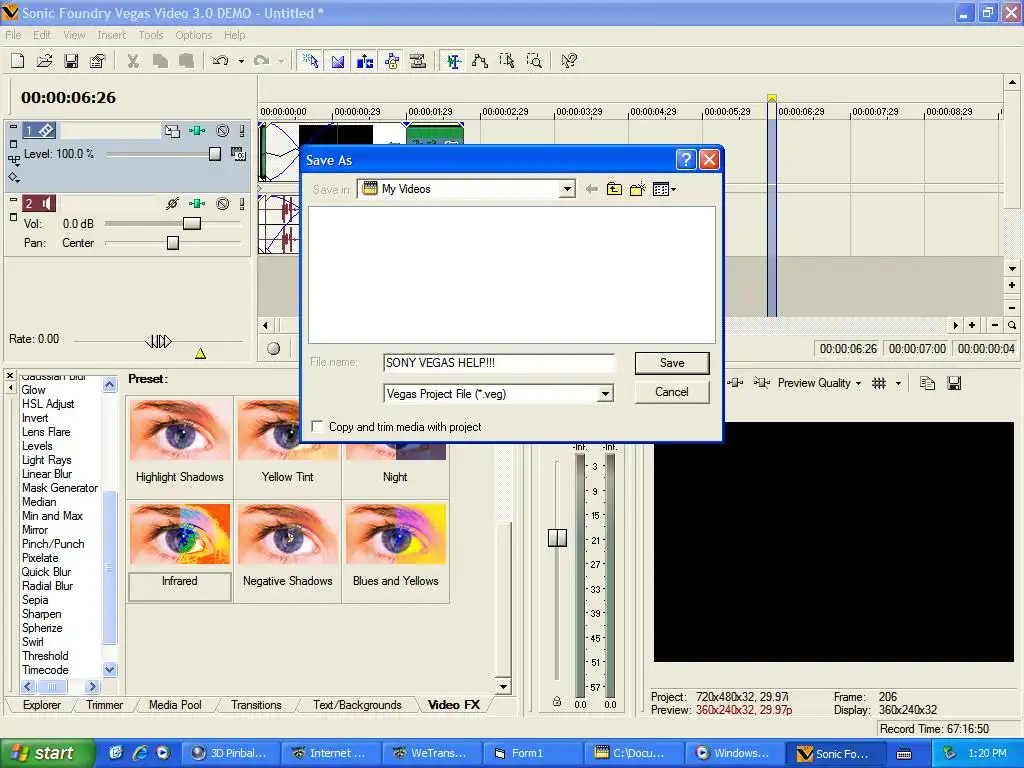Select the Envelope Edit tool icon
The height and width of the screenshot is (768, 1024).
tap(480, 61)
